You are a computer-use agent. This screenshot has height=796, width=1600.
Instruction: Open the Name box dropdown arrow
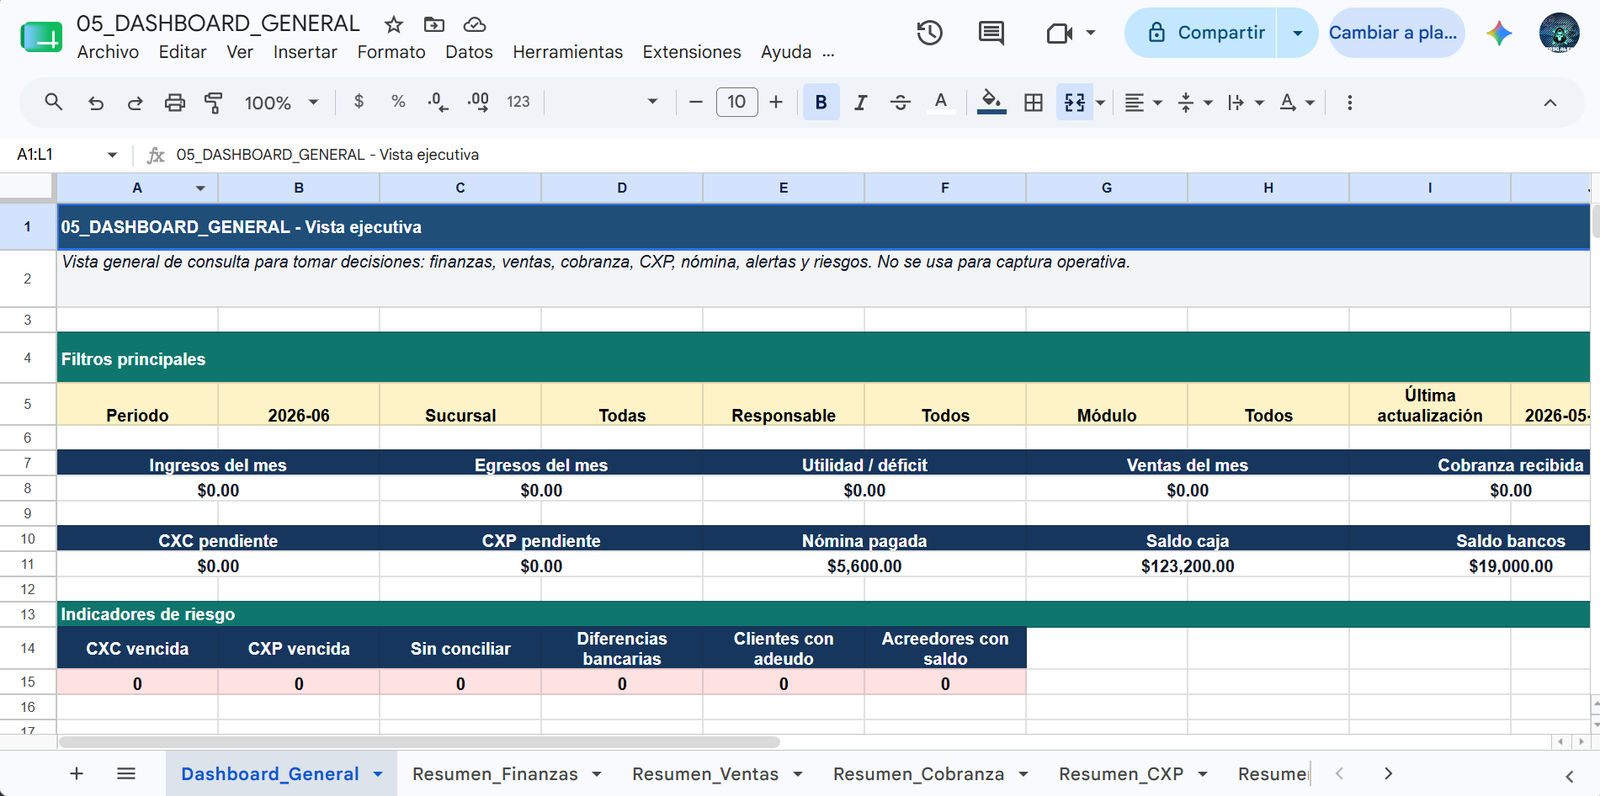point(112,155)
